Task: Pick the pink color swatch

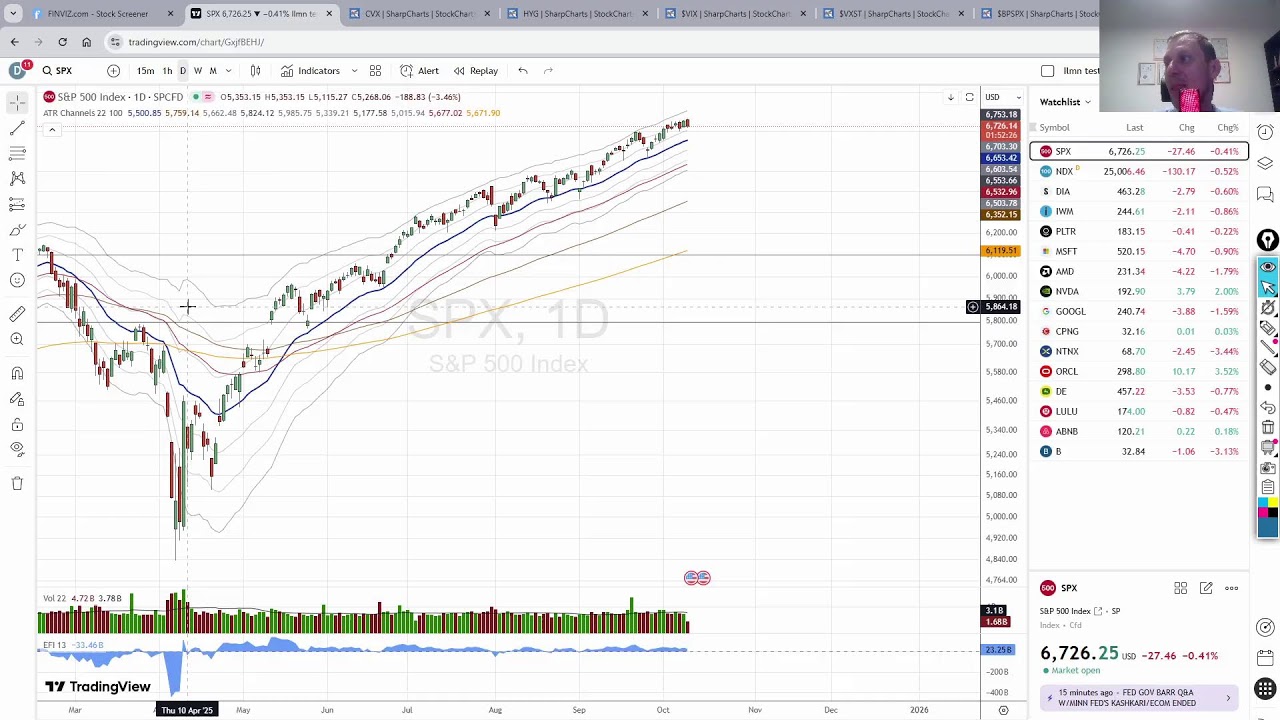Action: 1263,514
